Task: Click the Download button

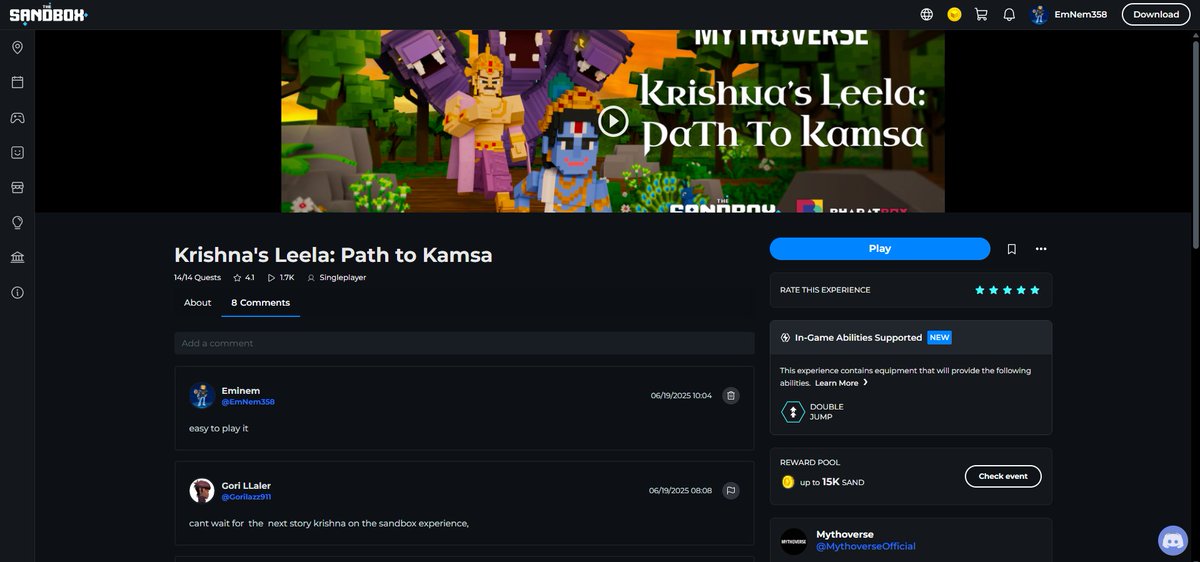Action: (1156, 14)
